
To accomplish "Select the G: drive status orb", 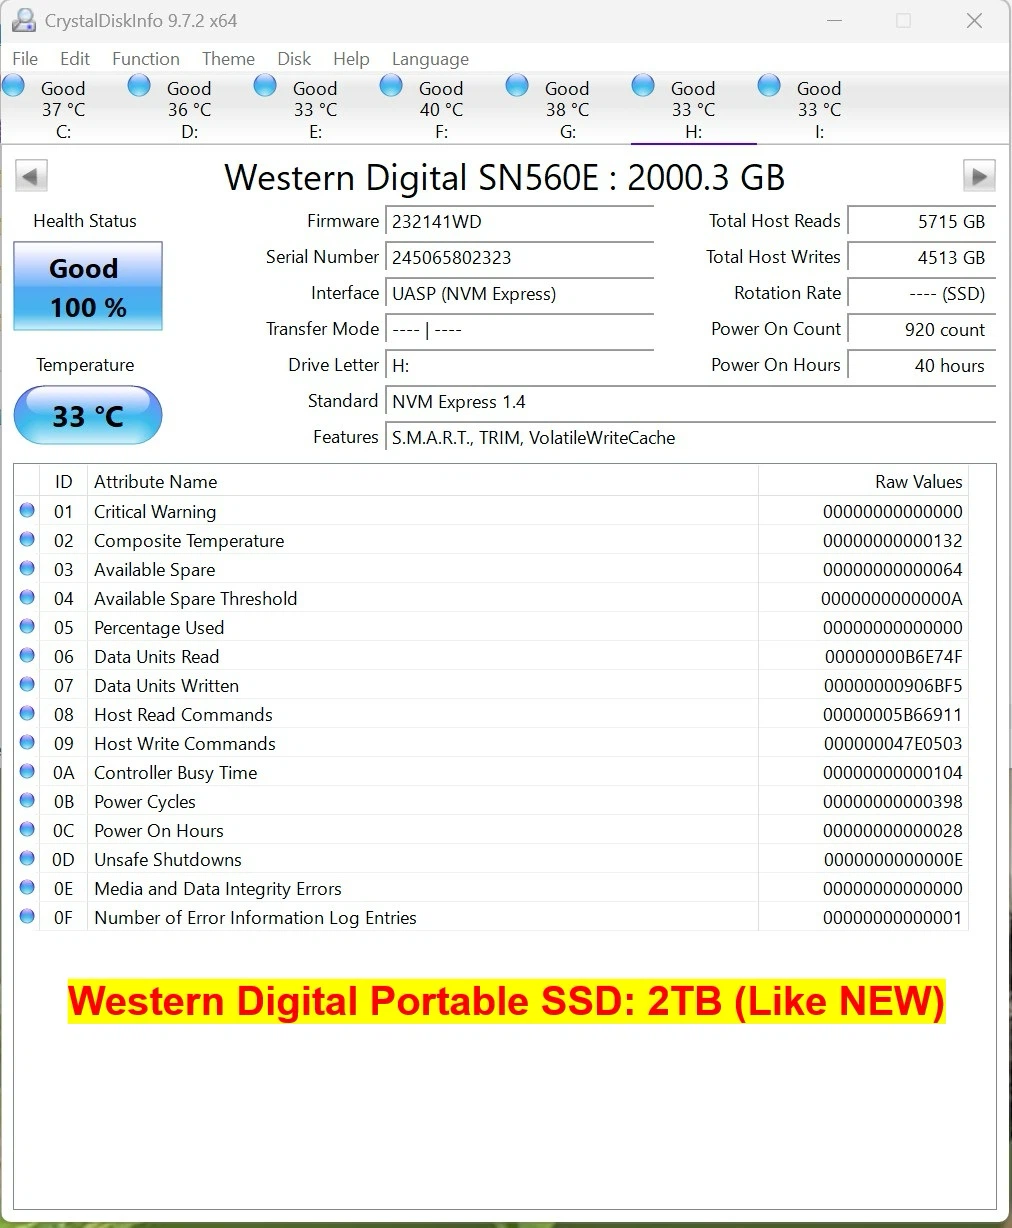I will pyautogui.click(x=517, y=85).
